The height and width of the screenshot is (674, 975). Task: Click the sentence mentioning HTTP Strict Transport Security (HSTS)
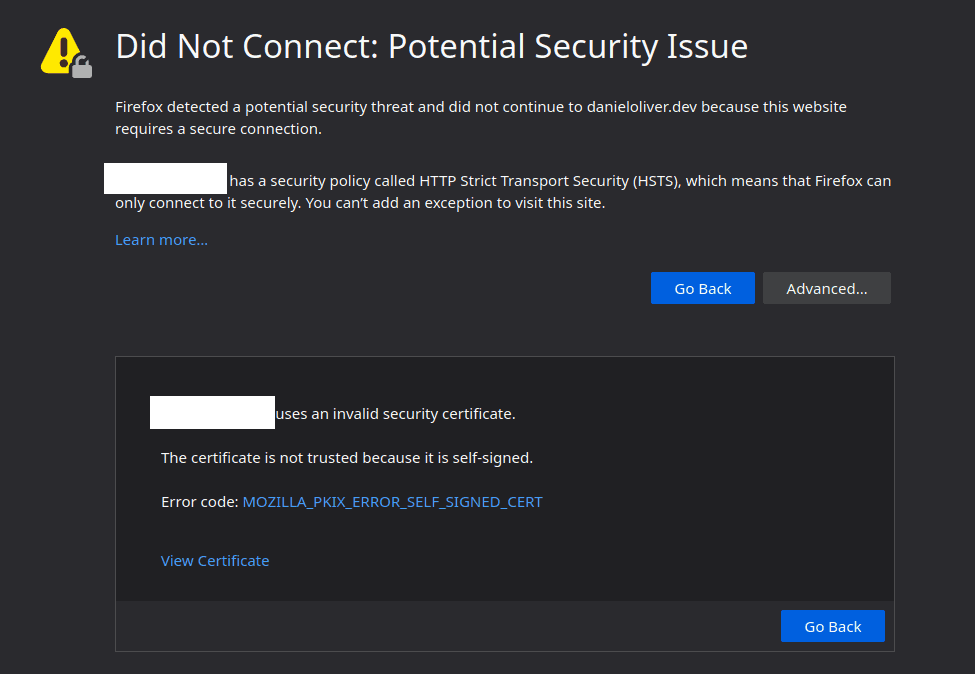coord(503,192)
